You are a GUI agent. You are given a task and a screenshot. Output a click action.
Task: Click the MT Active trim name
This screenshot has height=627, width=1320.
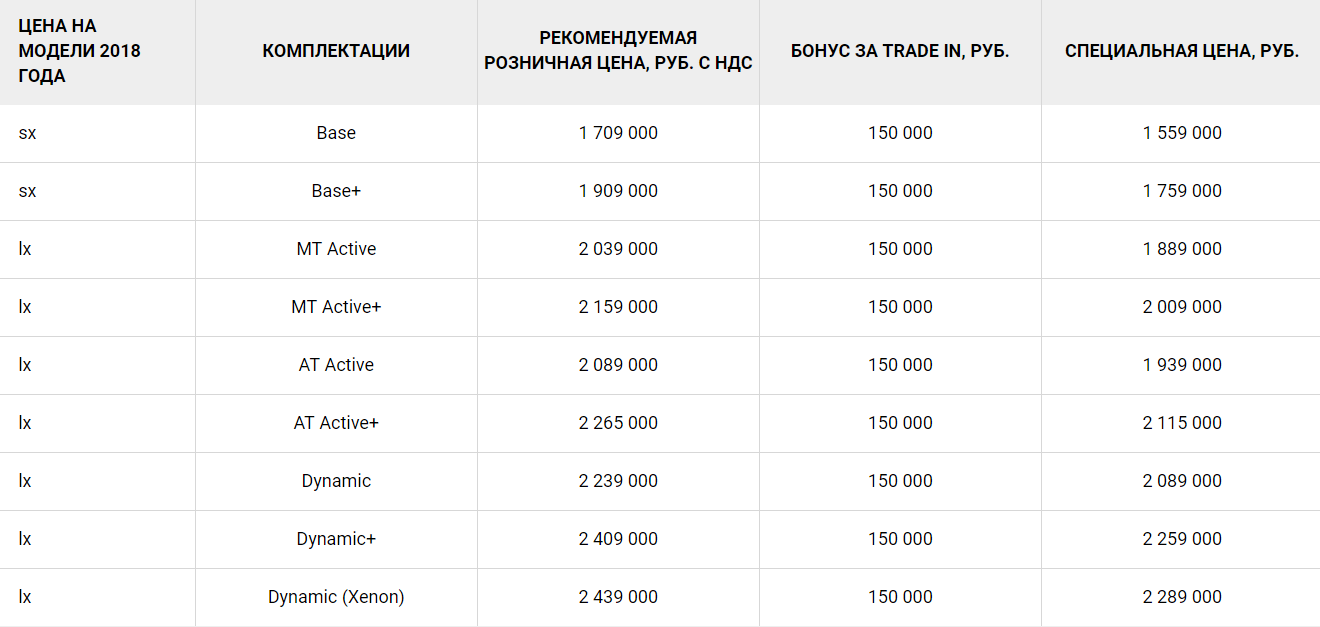click(336, 249)
